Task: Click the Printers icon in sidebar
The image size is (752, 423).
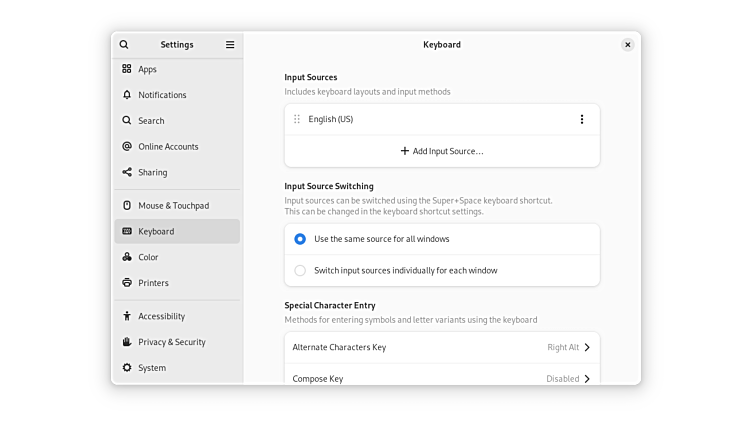Action: click(x=127, y=283)
